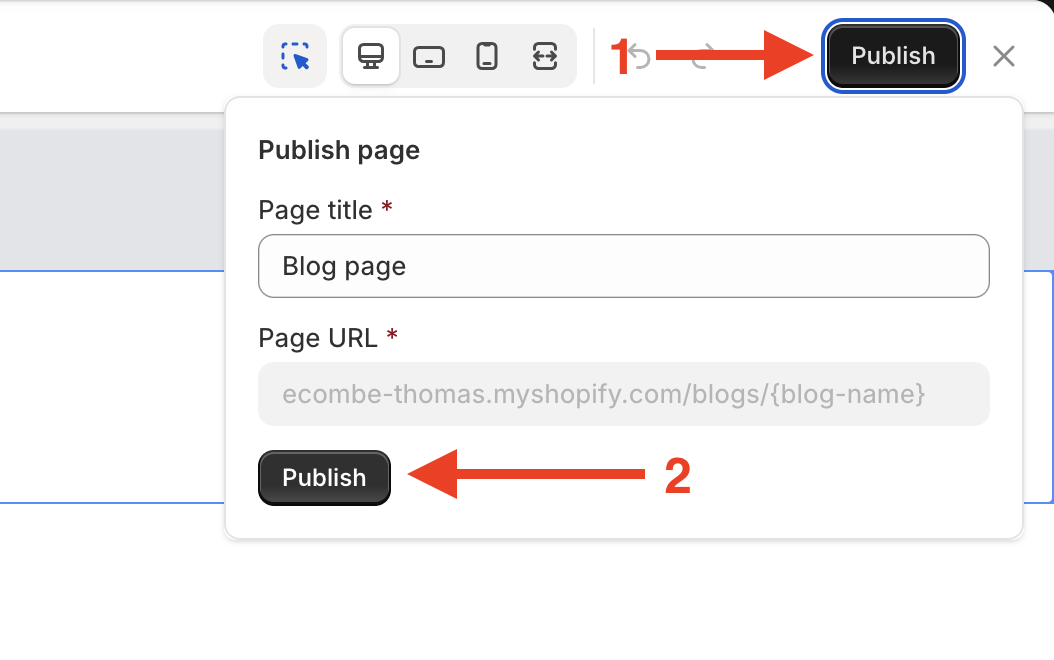Click the disabled Page URL field
1054x660 pixels.
pyautogui.click(x=623, y=394)
